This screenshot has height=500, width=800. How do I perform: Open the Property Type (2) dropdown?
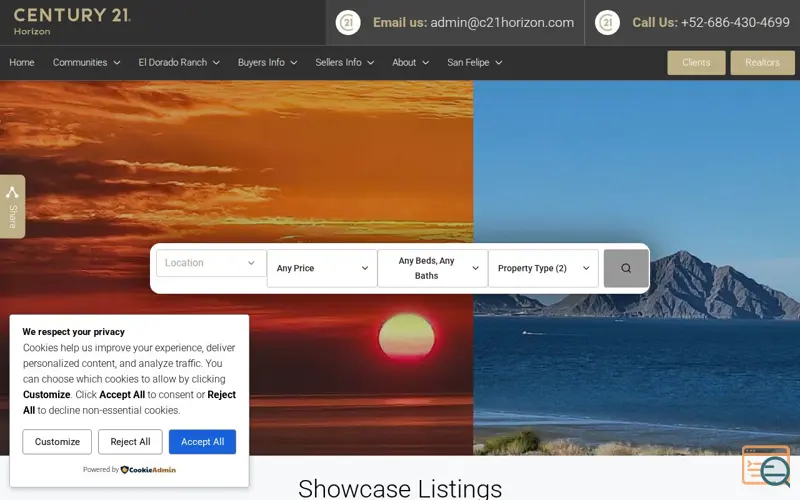tap(543, 268)
